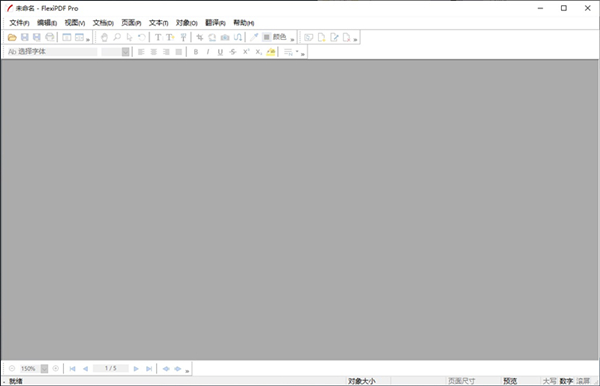Open the 150% zoom level dropdown

pyautogui.click(x=44, y=368)
